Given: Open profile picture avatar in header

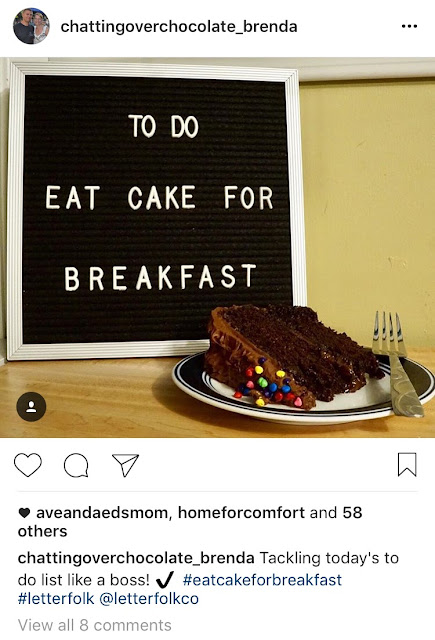Looking at the screenshot, I should [x=31, y=26].
